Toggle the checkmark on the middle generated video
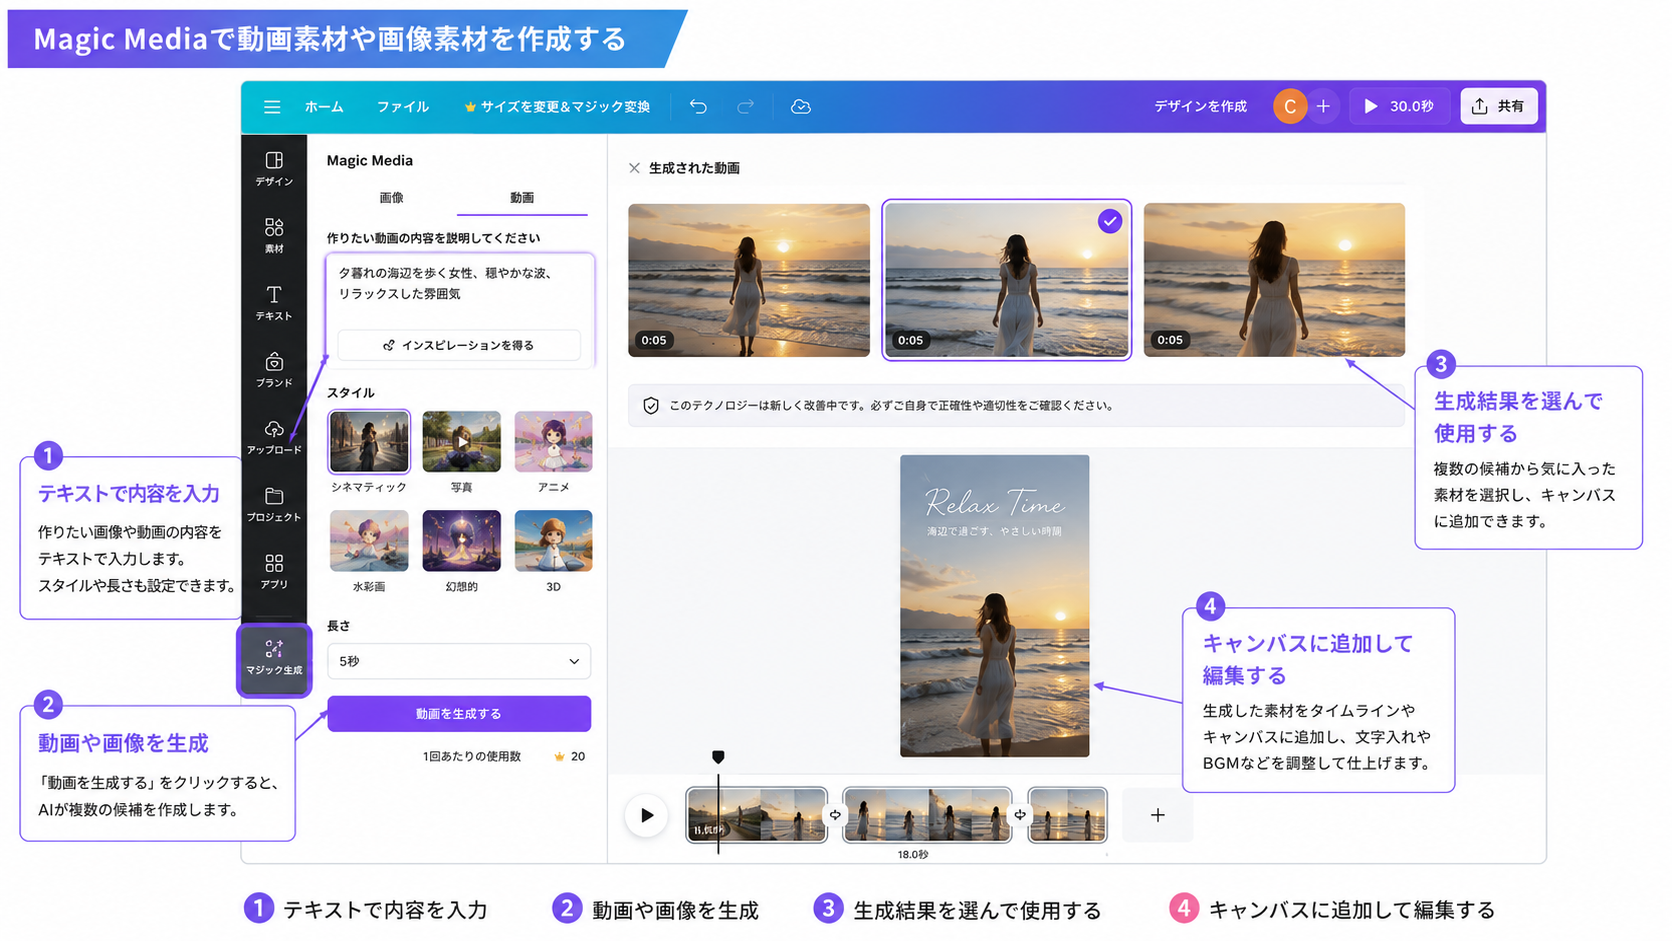The height and width of the screenshot is (941, 1672). 1110,221
